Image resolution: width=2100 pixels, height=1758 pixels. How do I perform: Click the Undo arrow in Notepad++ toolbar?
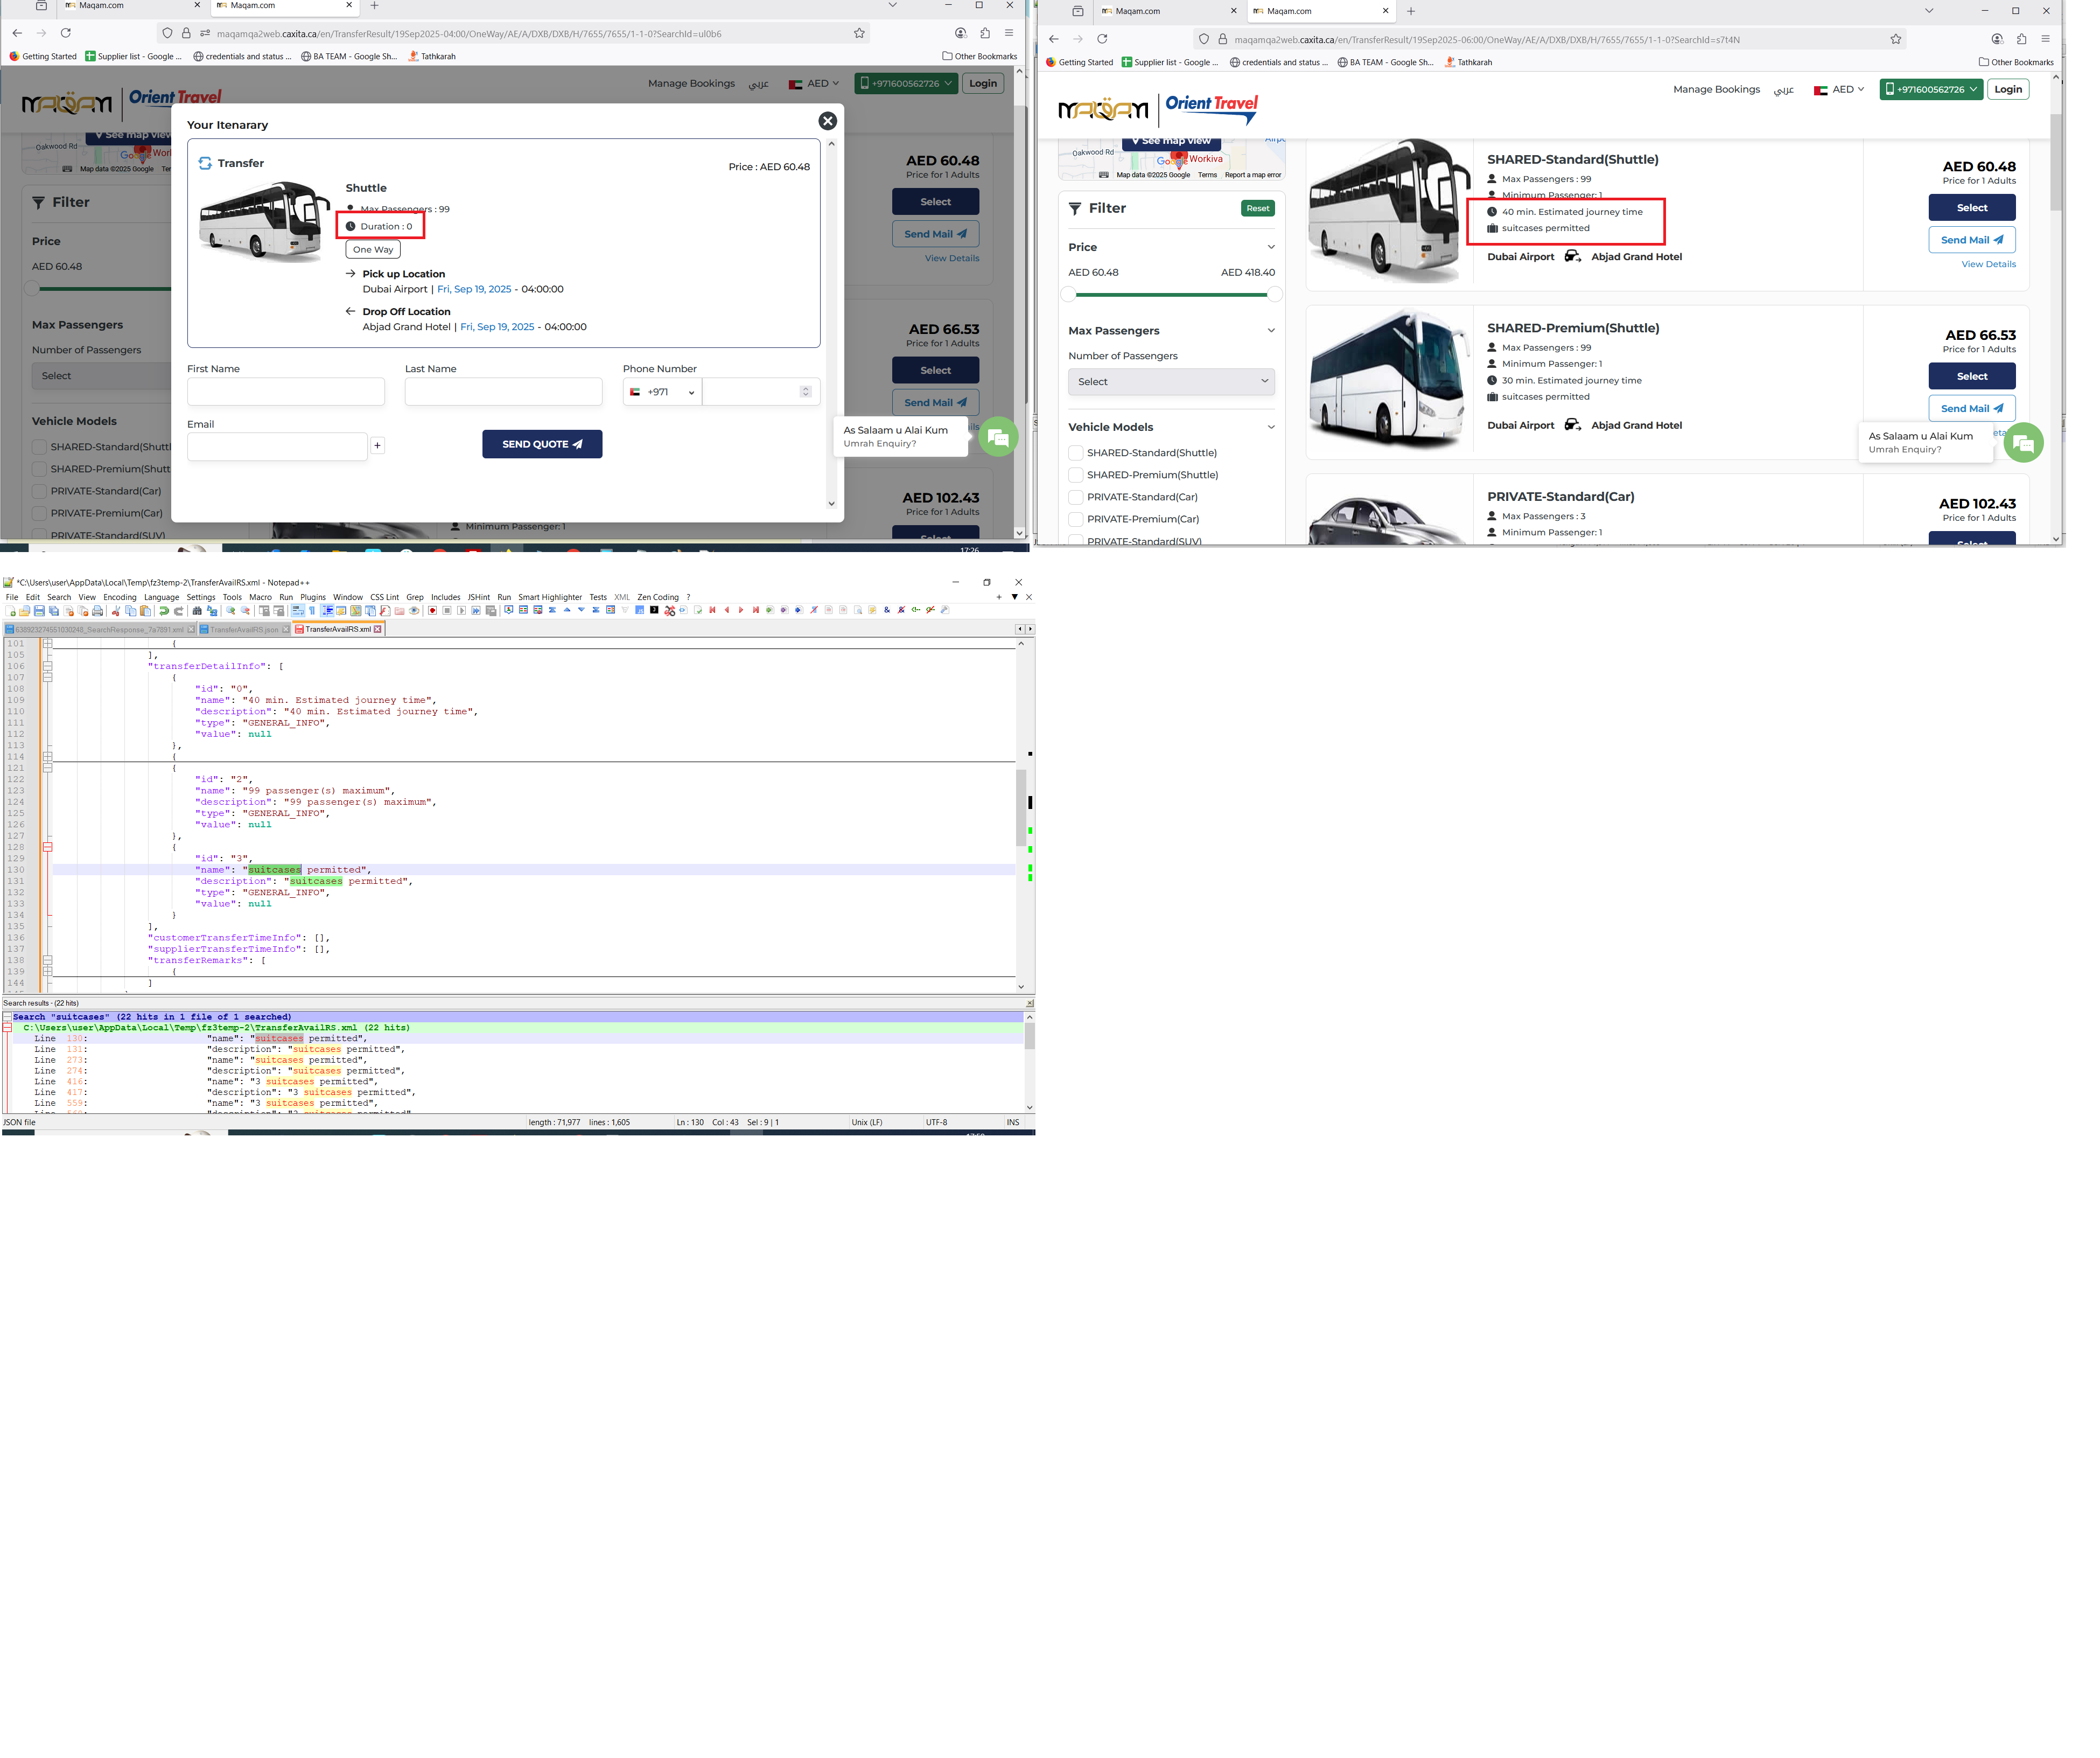(164, 611)
